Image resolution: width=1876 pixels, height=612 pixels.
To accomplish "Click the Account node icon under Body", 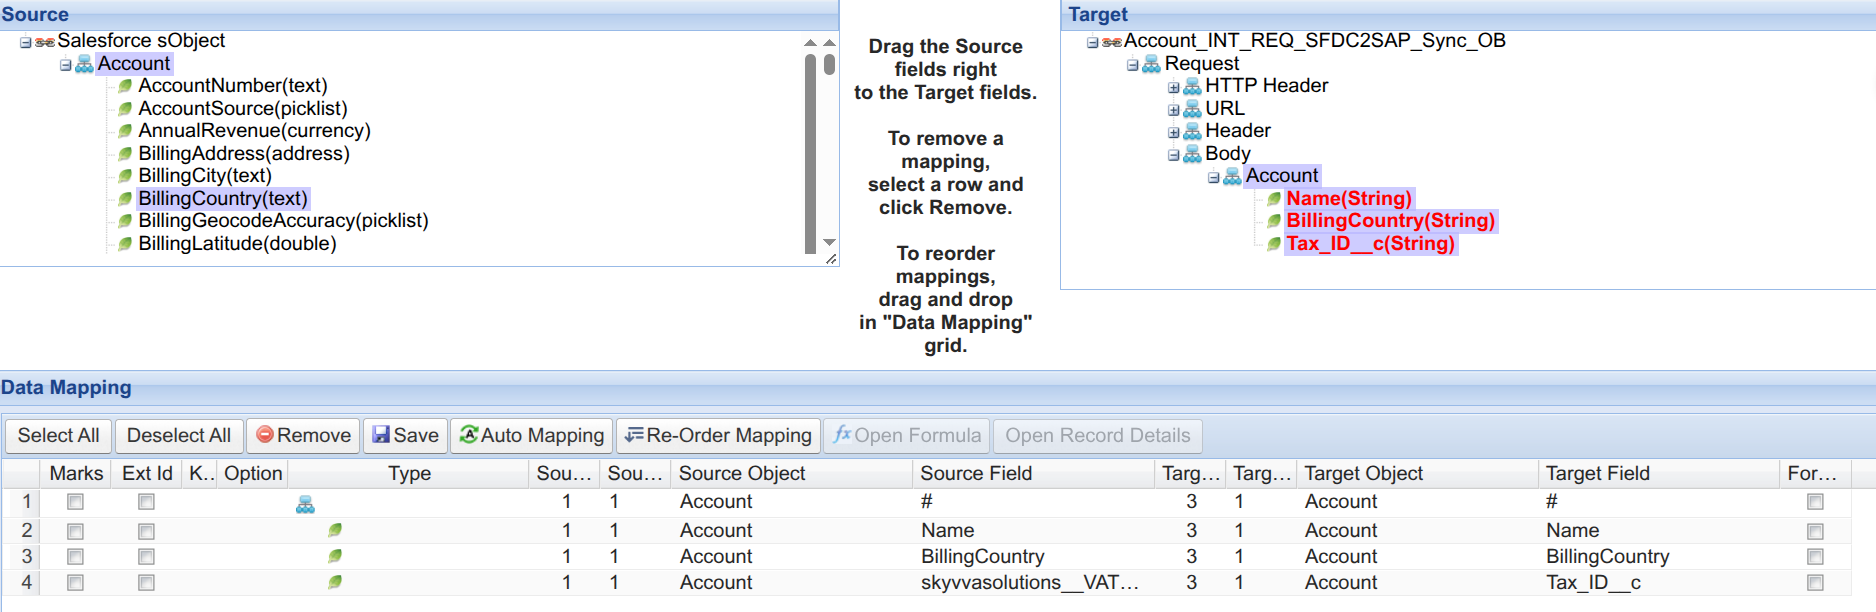I will 1233,176.
